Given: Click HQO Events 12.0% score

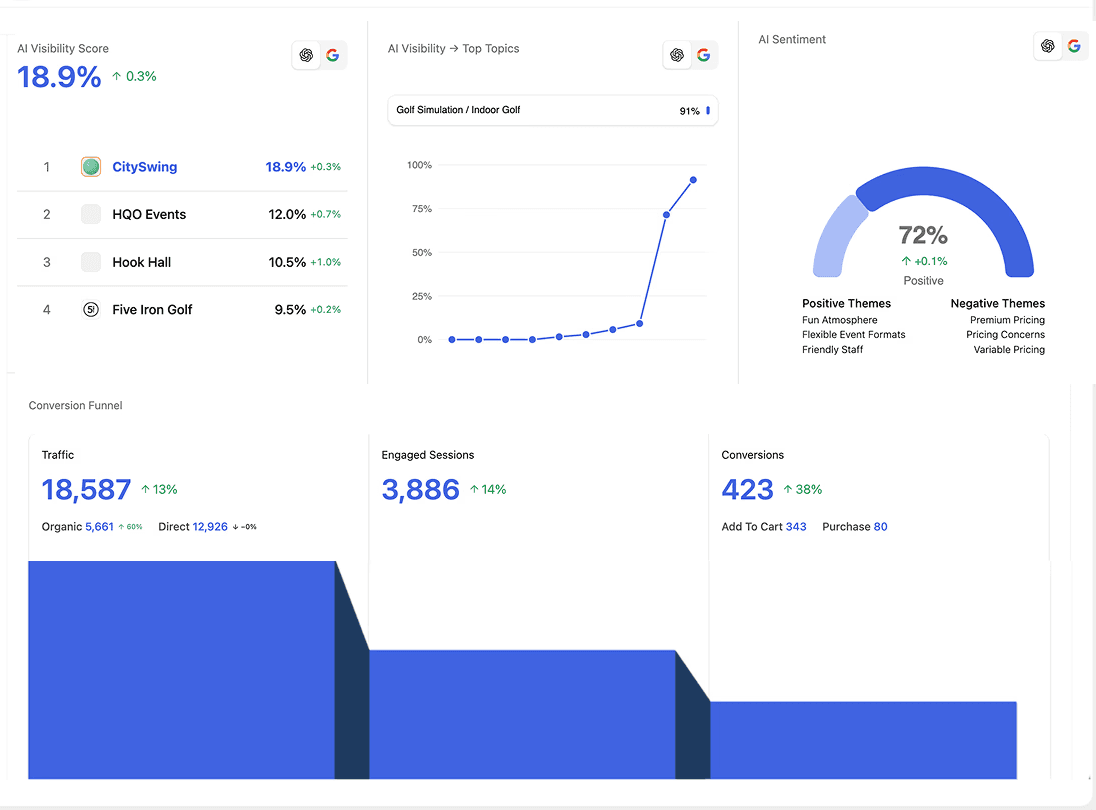Looking at the screenshot, I should (287, 215).
